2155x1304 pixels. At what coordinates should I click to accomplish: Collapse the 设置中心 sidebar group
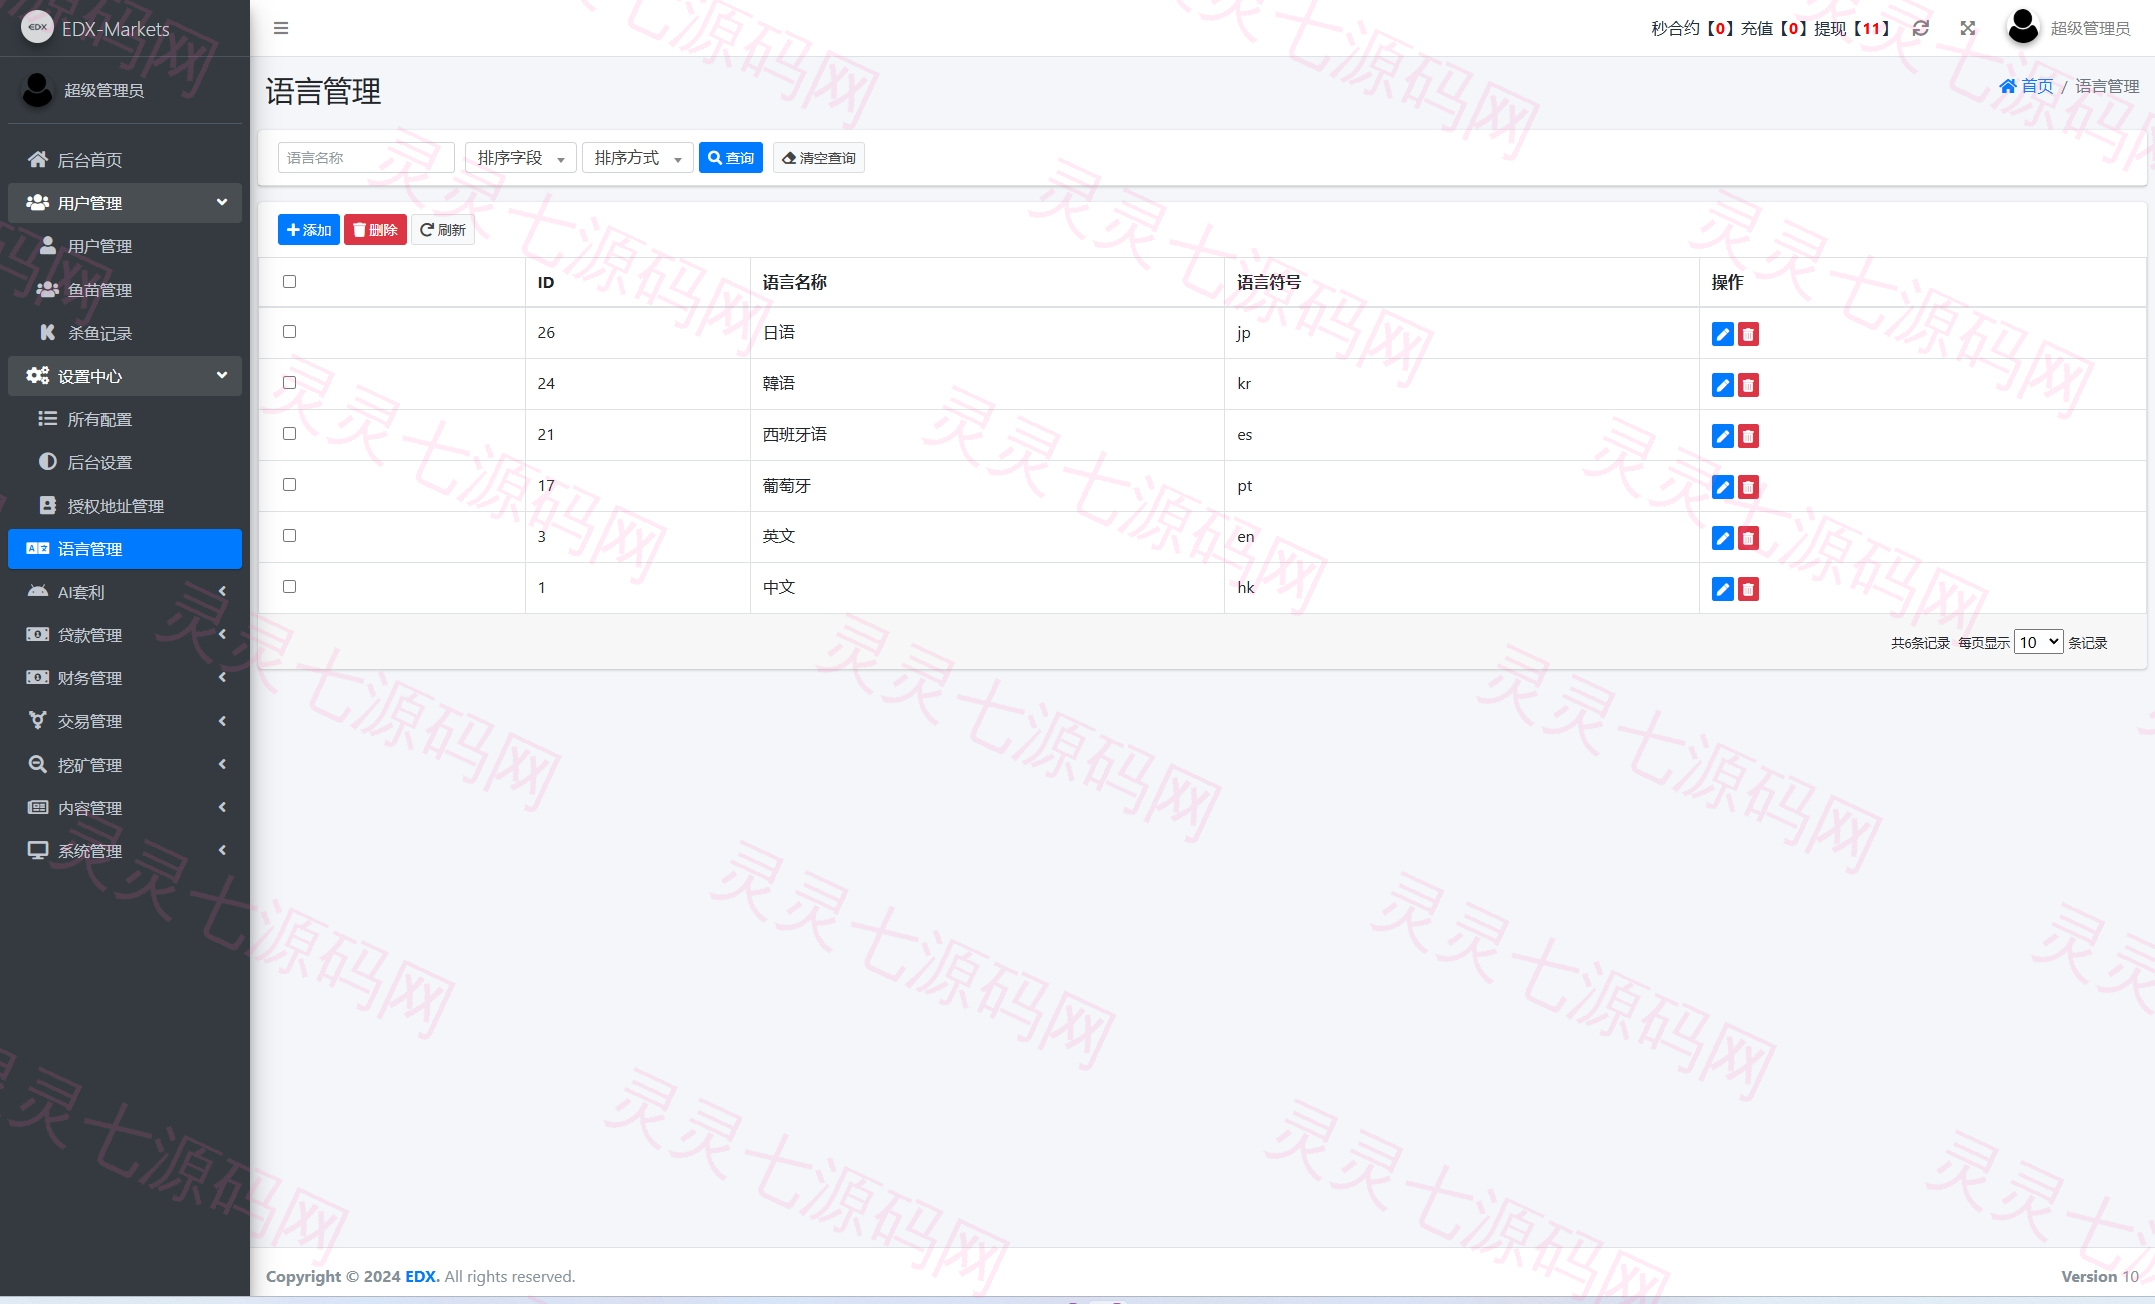pyautogui.click(x=125, y=376)
